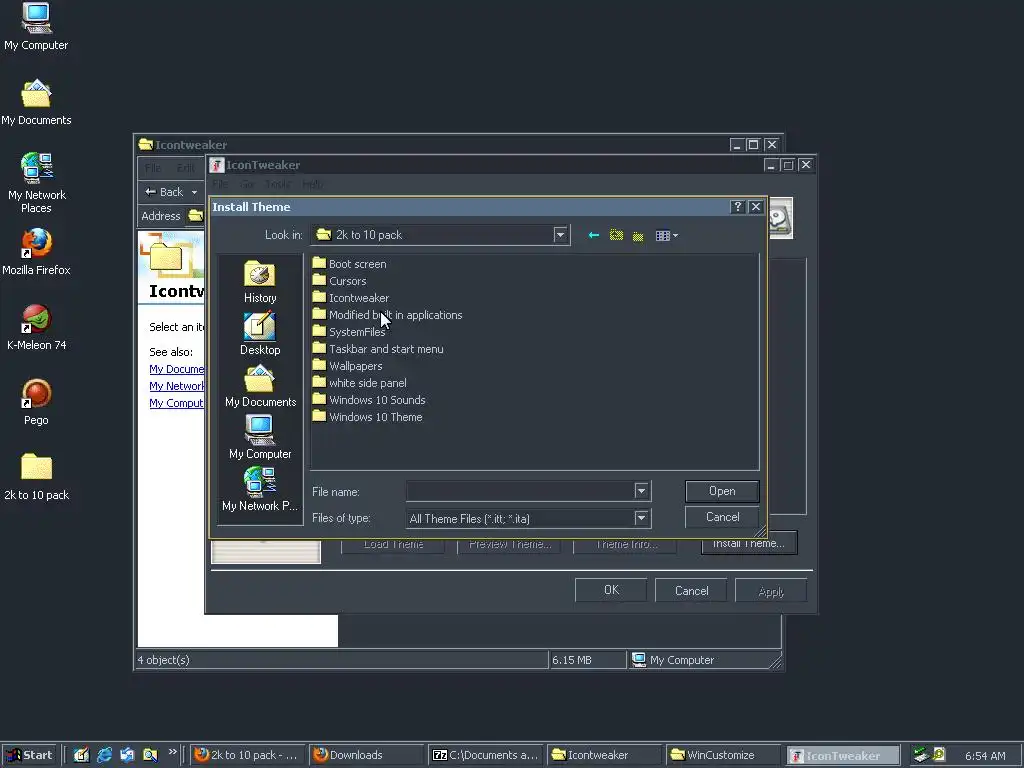The width and height of the screenshot is (1024, 768).
Task: Click the Open button
Action: [x=722, y=491]
